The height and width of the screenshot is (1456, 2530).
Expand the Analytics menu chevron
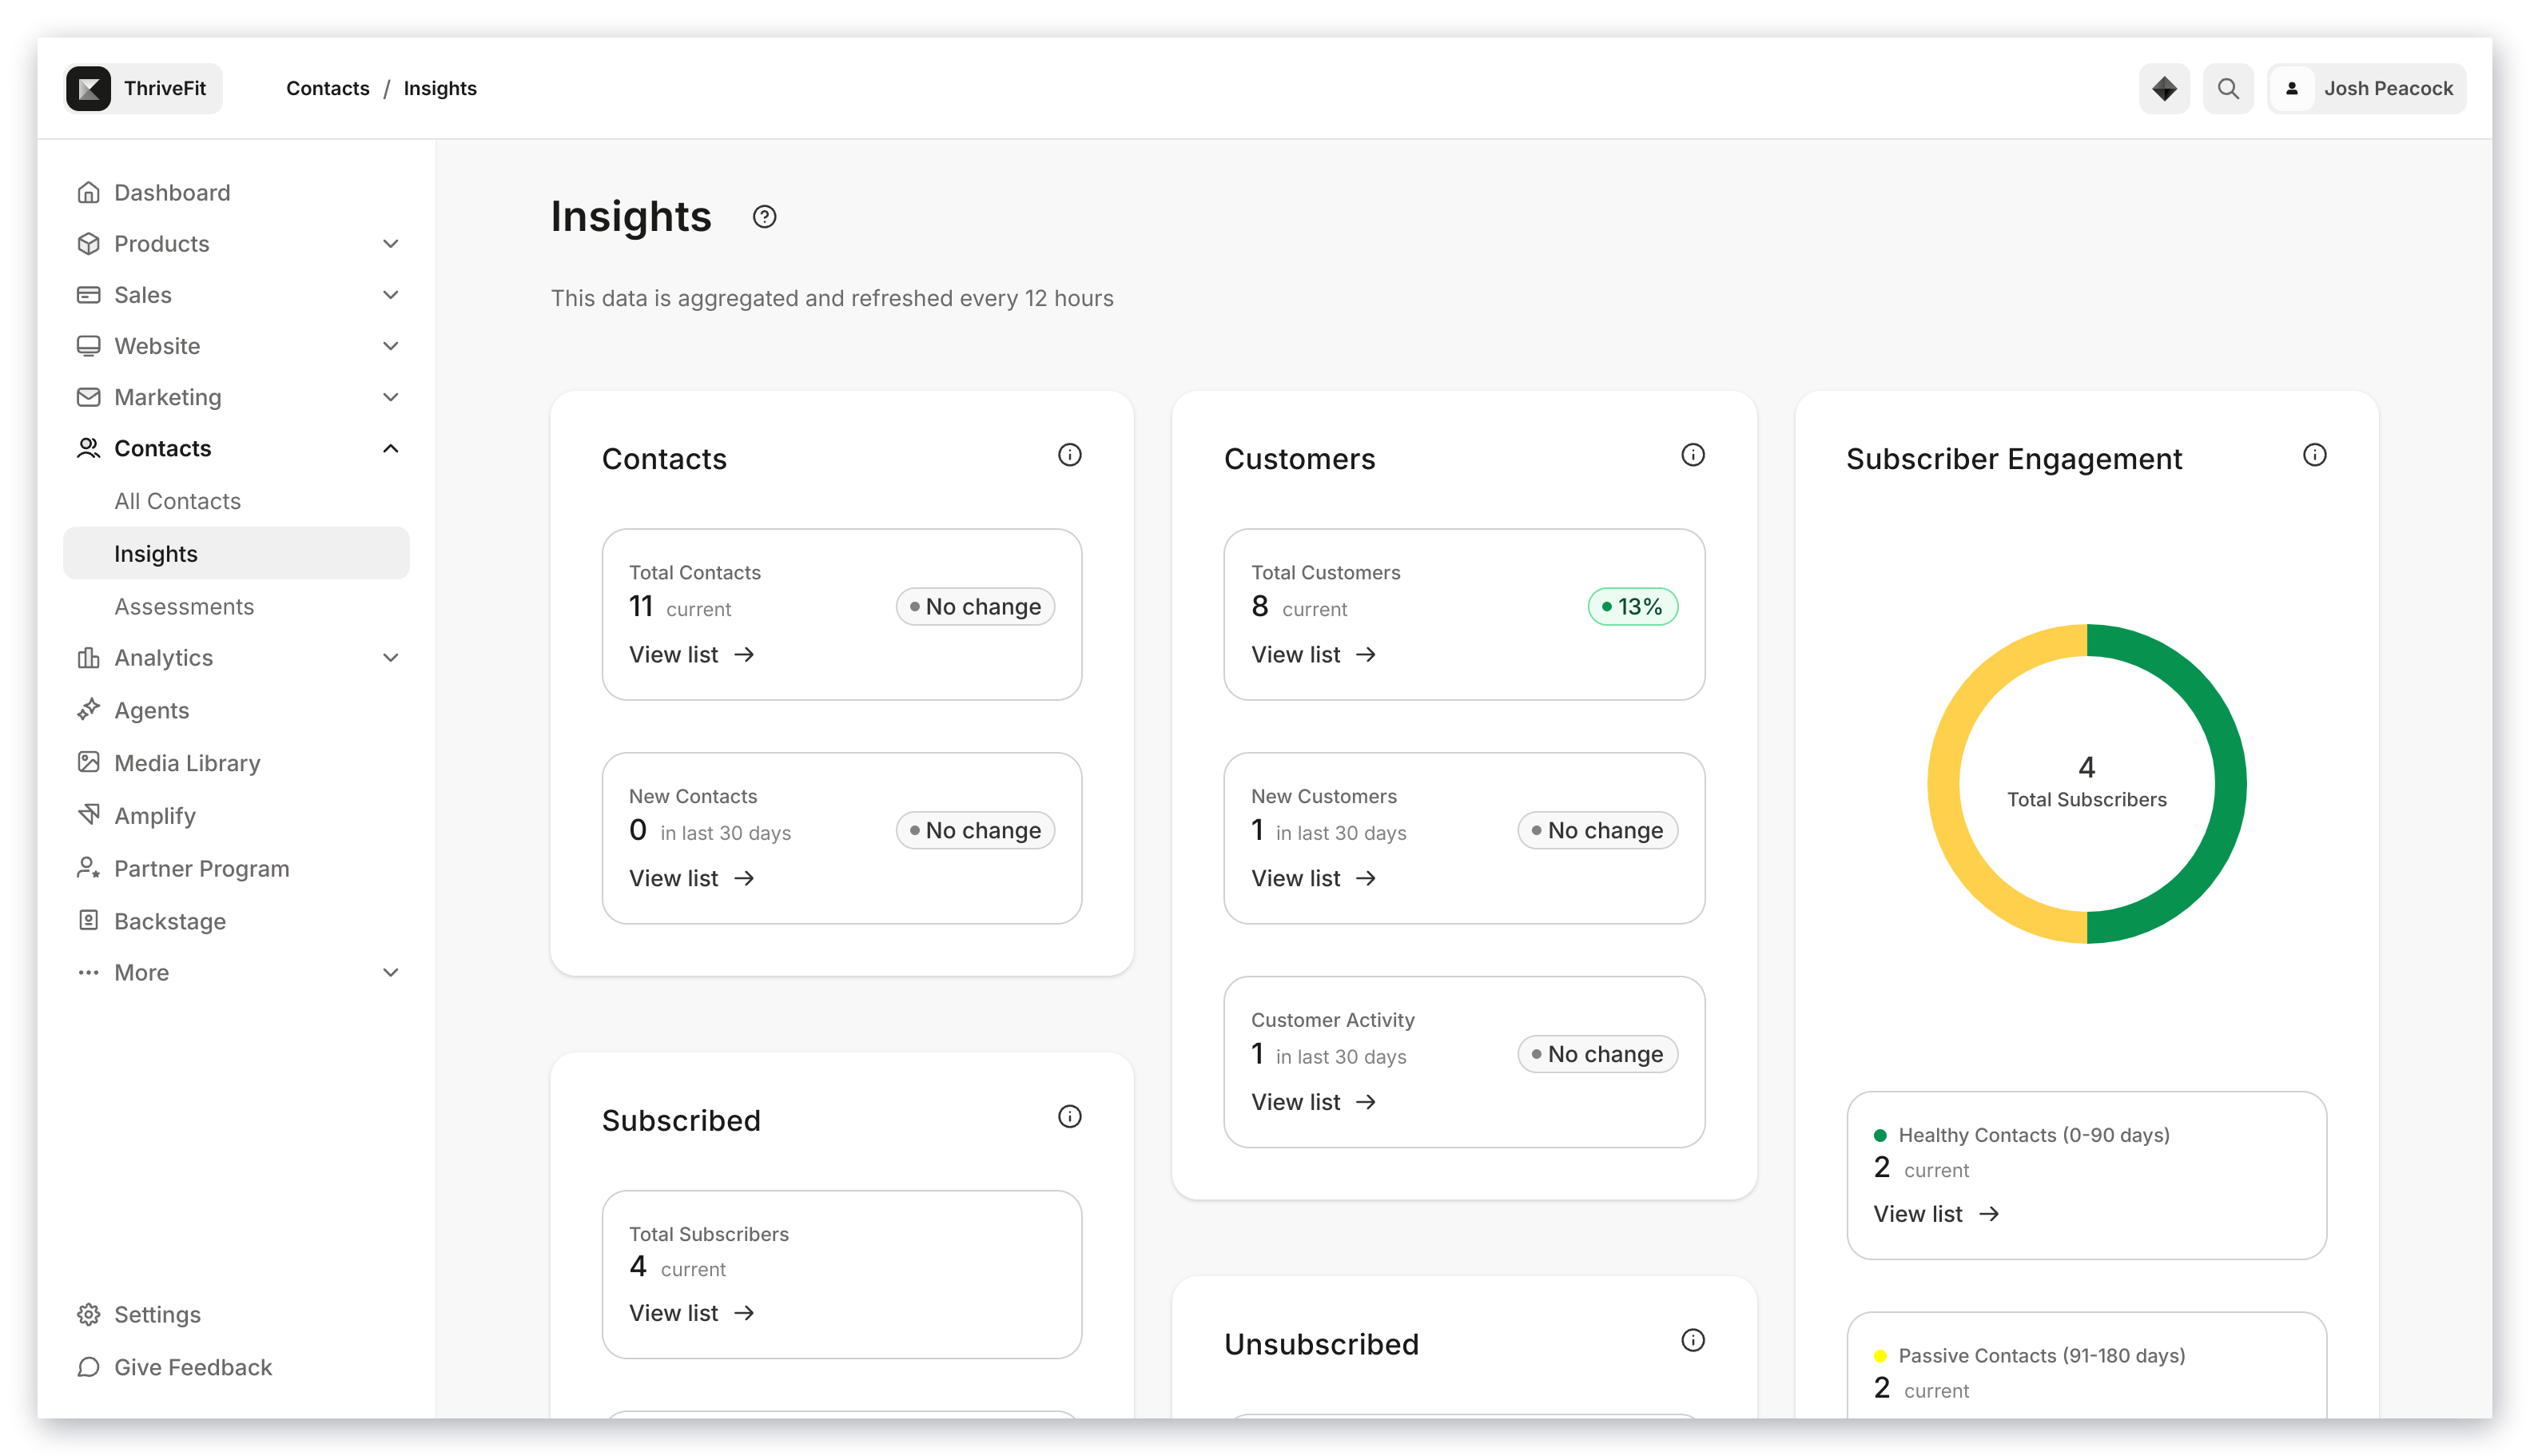tap(391, 657)
